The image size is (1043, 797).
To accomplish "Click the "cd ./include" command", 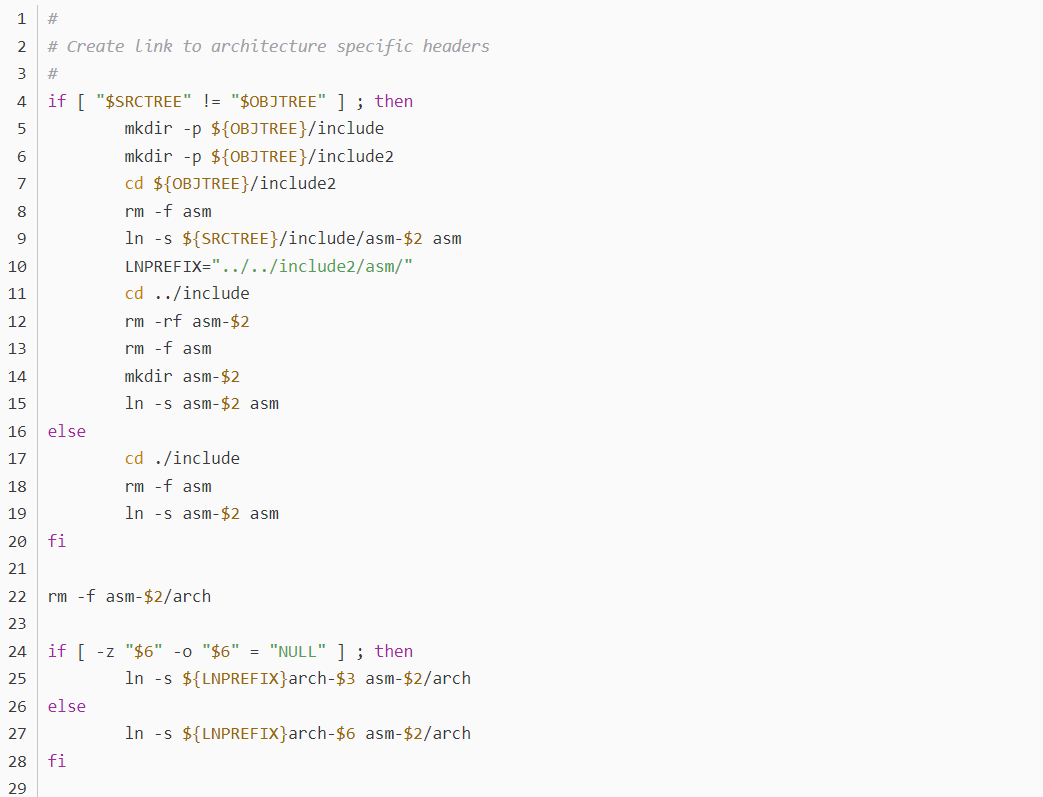I will tap(182, 458).
